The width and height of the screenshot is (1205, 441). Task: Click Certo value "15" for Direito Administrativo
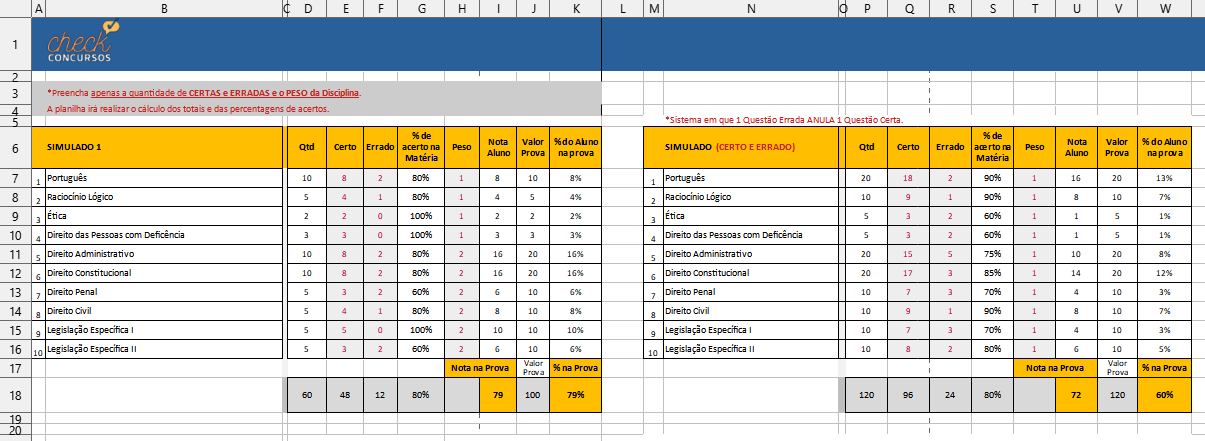click(x=909, y=254)
